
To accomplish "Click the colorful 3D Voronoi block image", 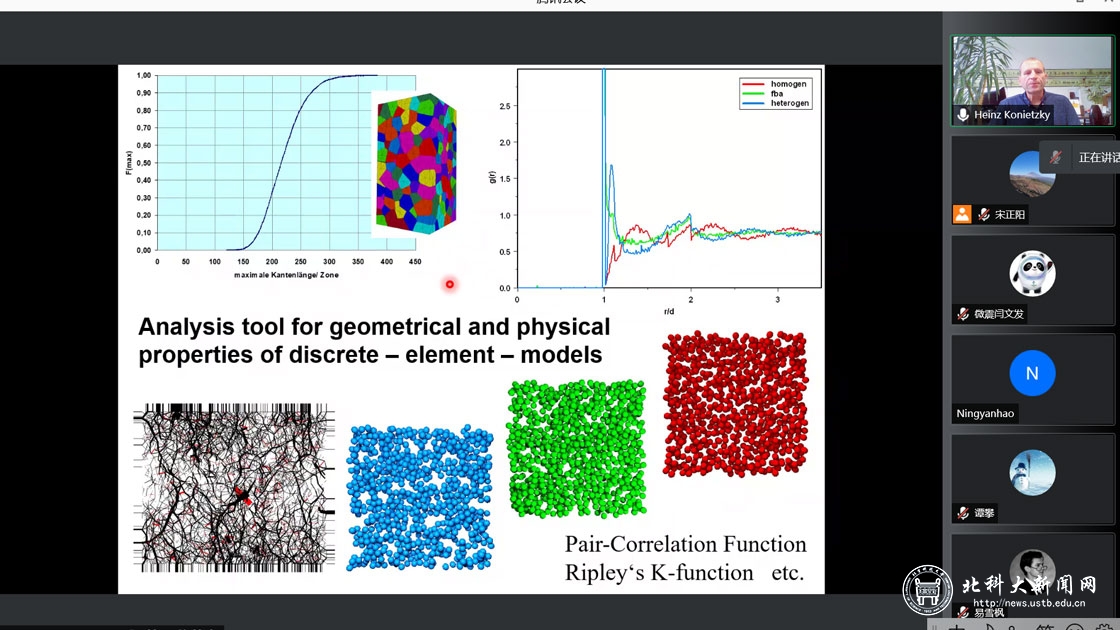I will tap(415, 164).
